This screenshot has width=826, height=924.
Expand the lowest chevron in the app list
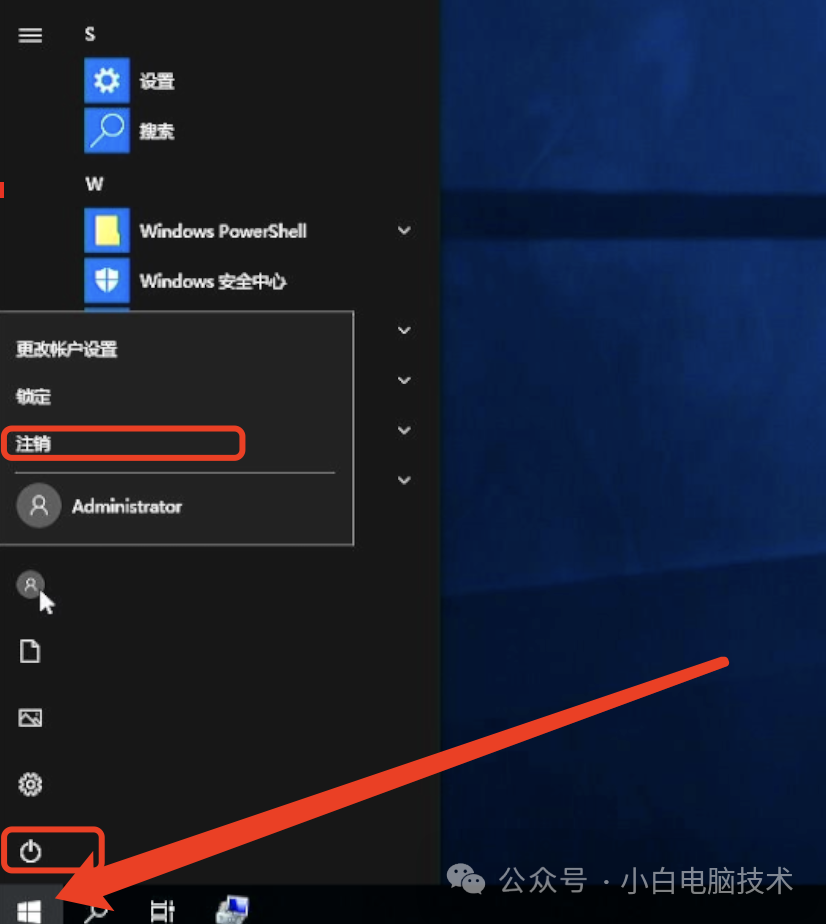tap(404, 480)
